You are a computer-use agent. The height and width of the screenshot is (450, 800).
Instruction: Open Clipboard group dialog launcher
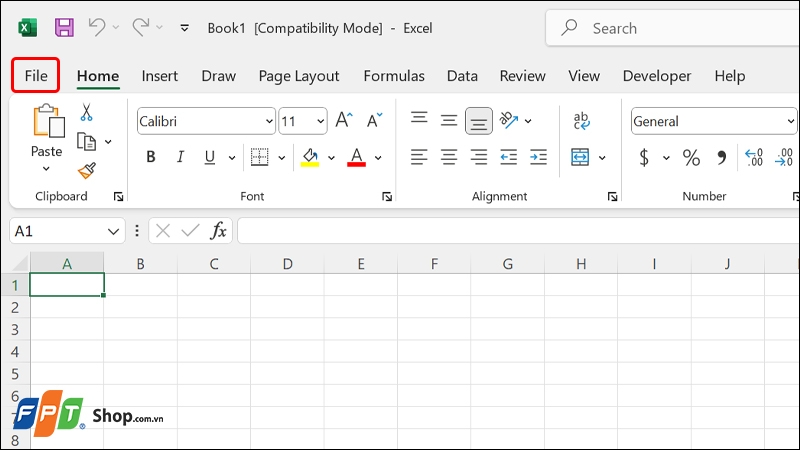(118, 196)
